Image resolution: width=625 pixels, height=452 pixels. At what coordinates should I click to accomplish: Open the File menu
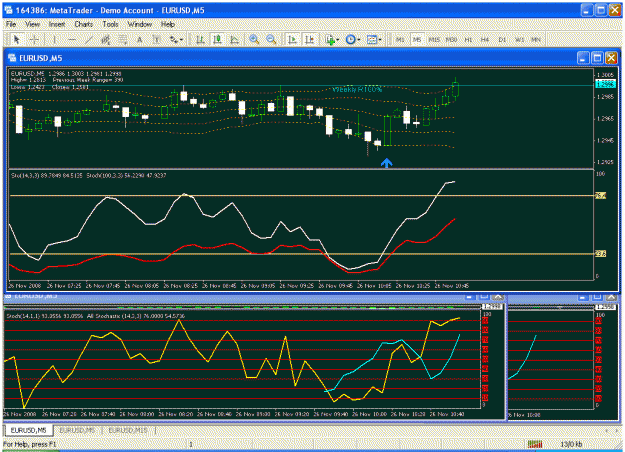tap(11, 24)
